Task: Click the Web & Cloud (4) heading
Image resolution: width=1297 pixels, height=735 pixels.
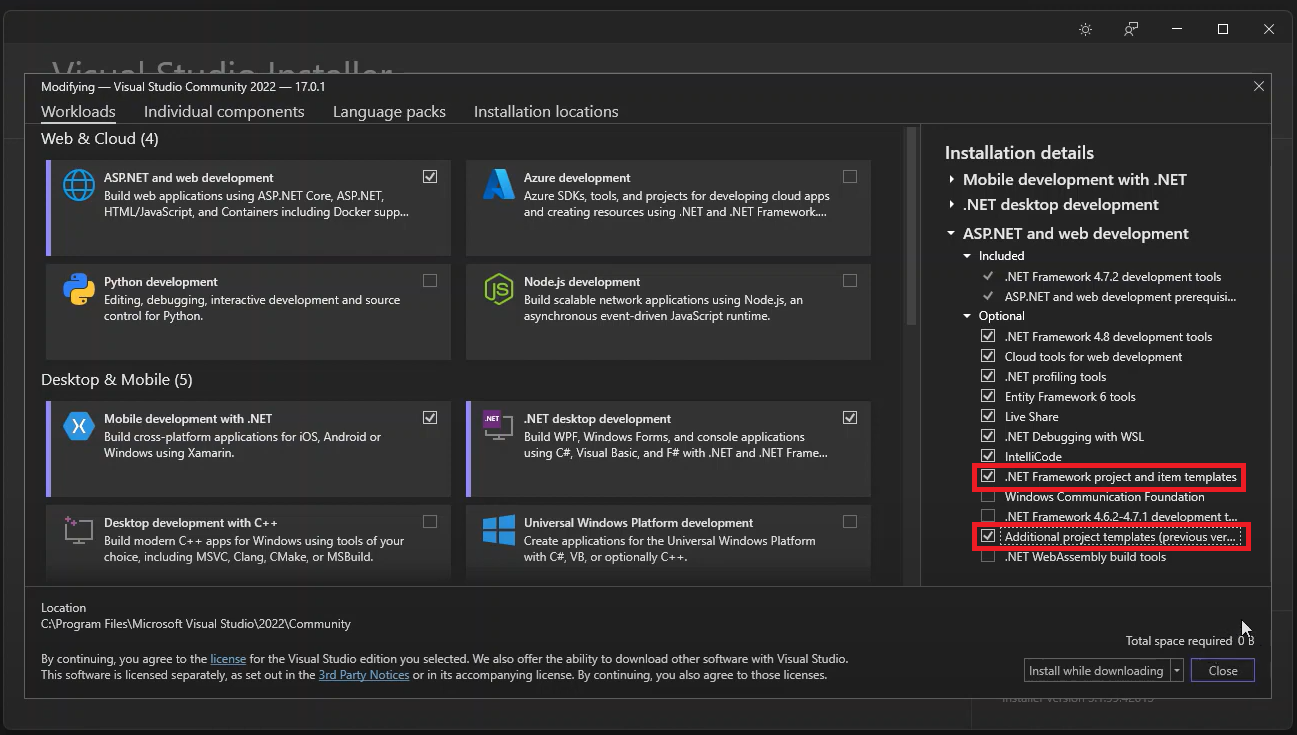Action: click(x=100, y=139)
